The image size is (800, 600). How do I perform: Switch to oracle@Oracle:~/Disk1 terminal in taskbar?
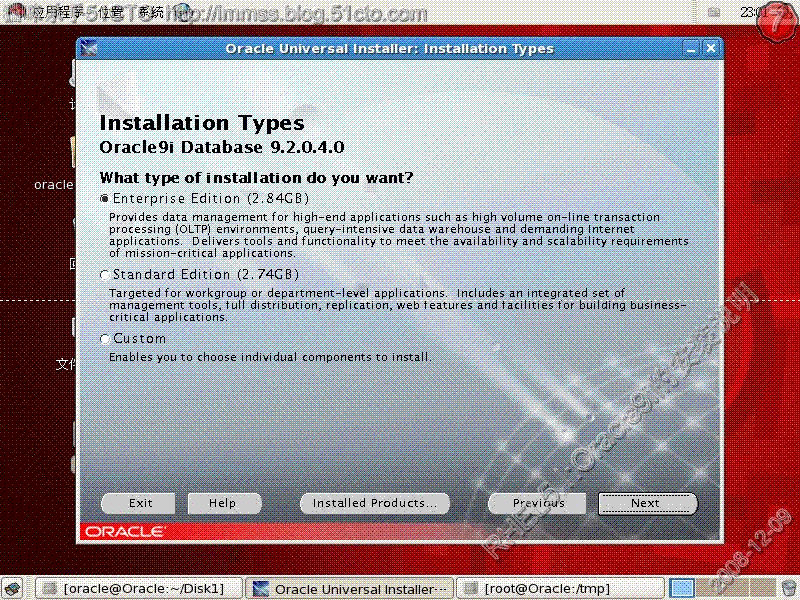click(139, 588)
